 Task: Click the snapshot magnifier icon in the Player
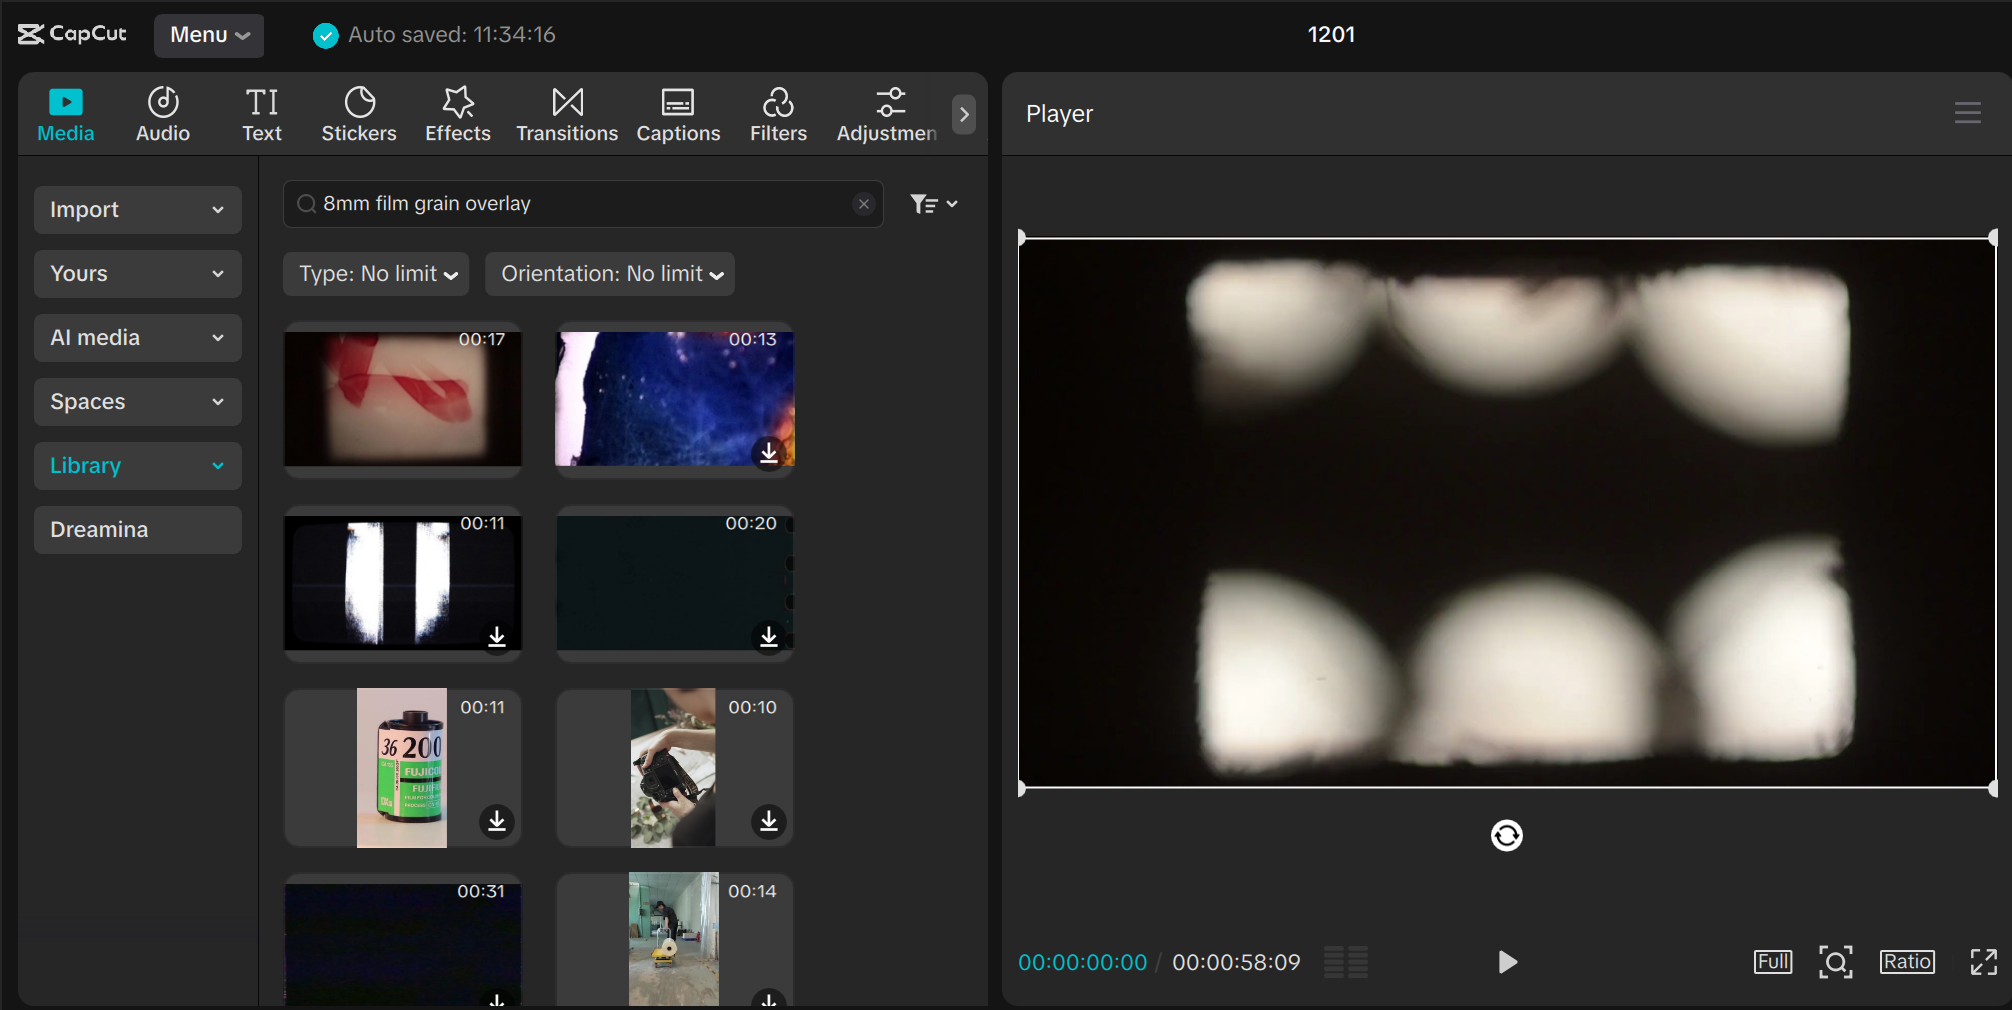pos(1837,962)
